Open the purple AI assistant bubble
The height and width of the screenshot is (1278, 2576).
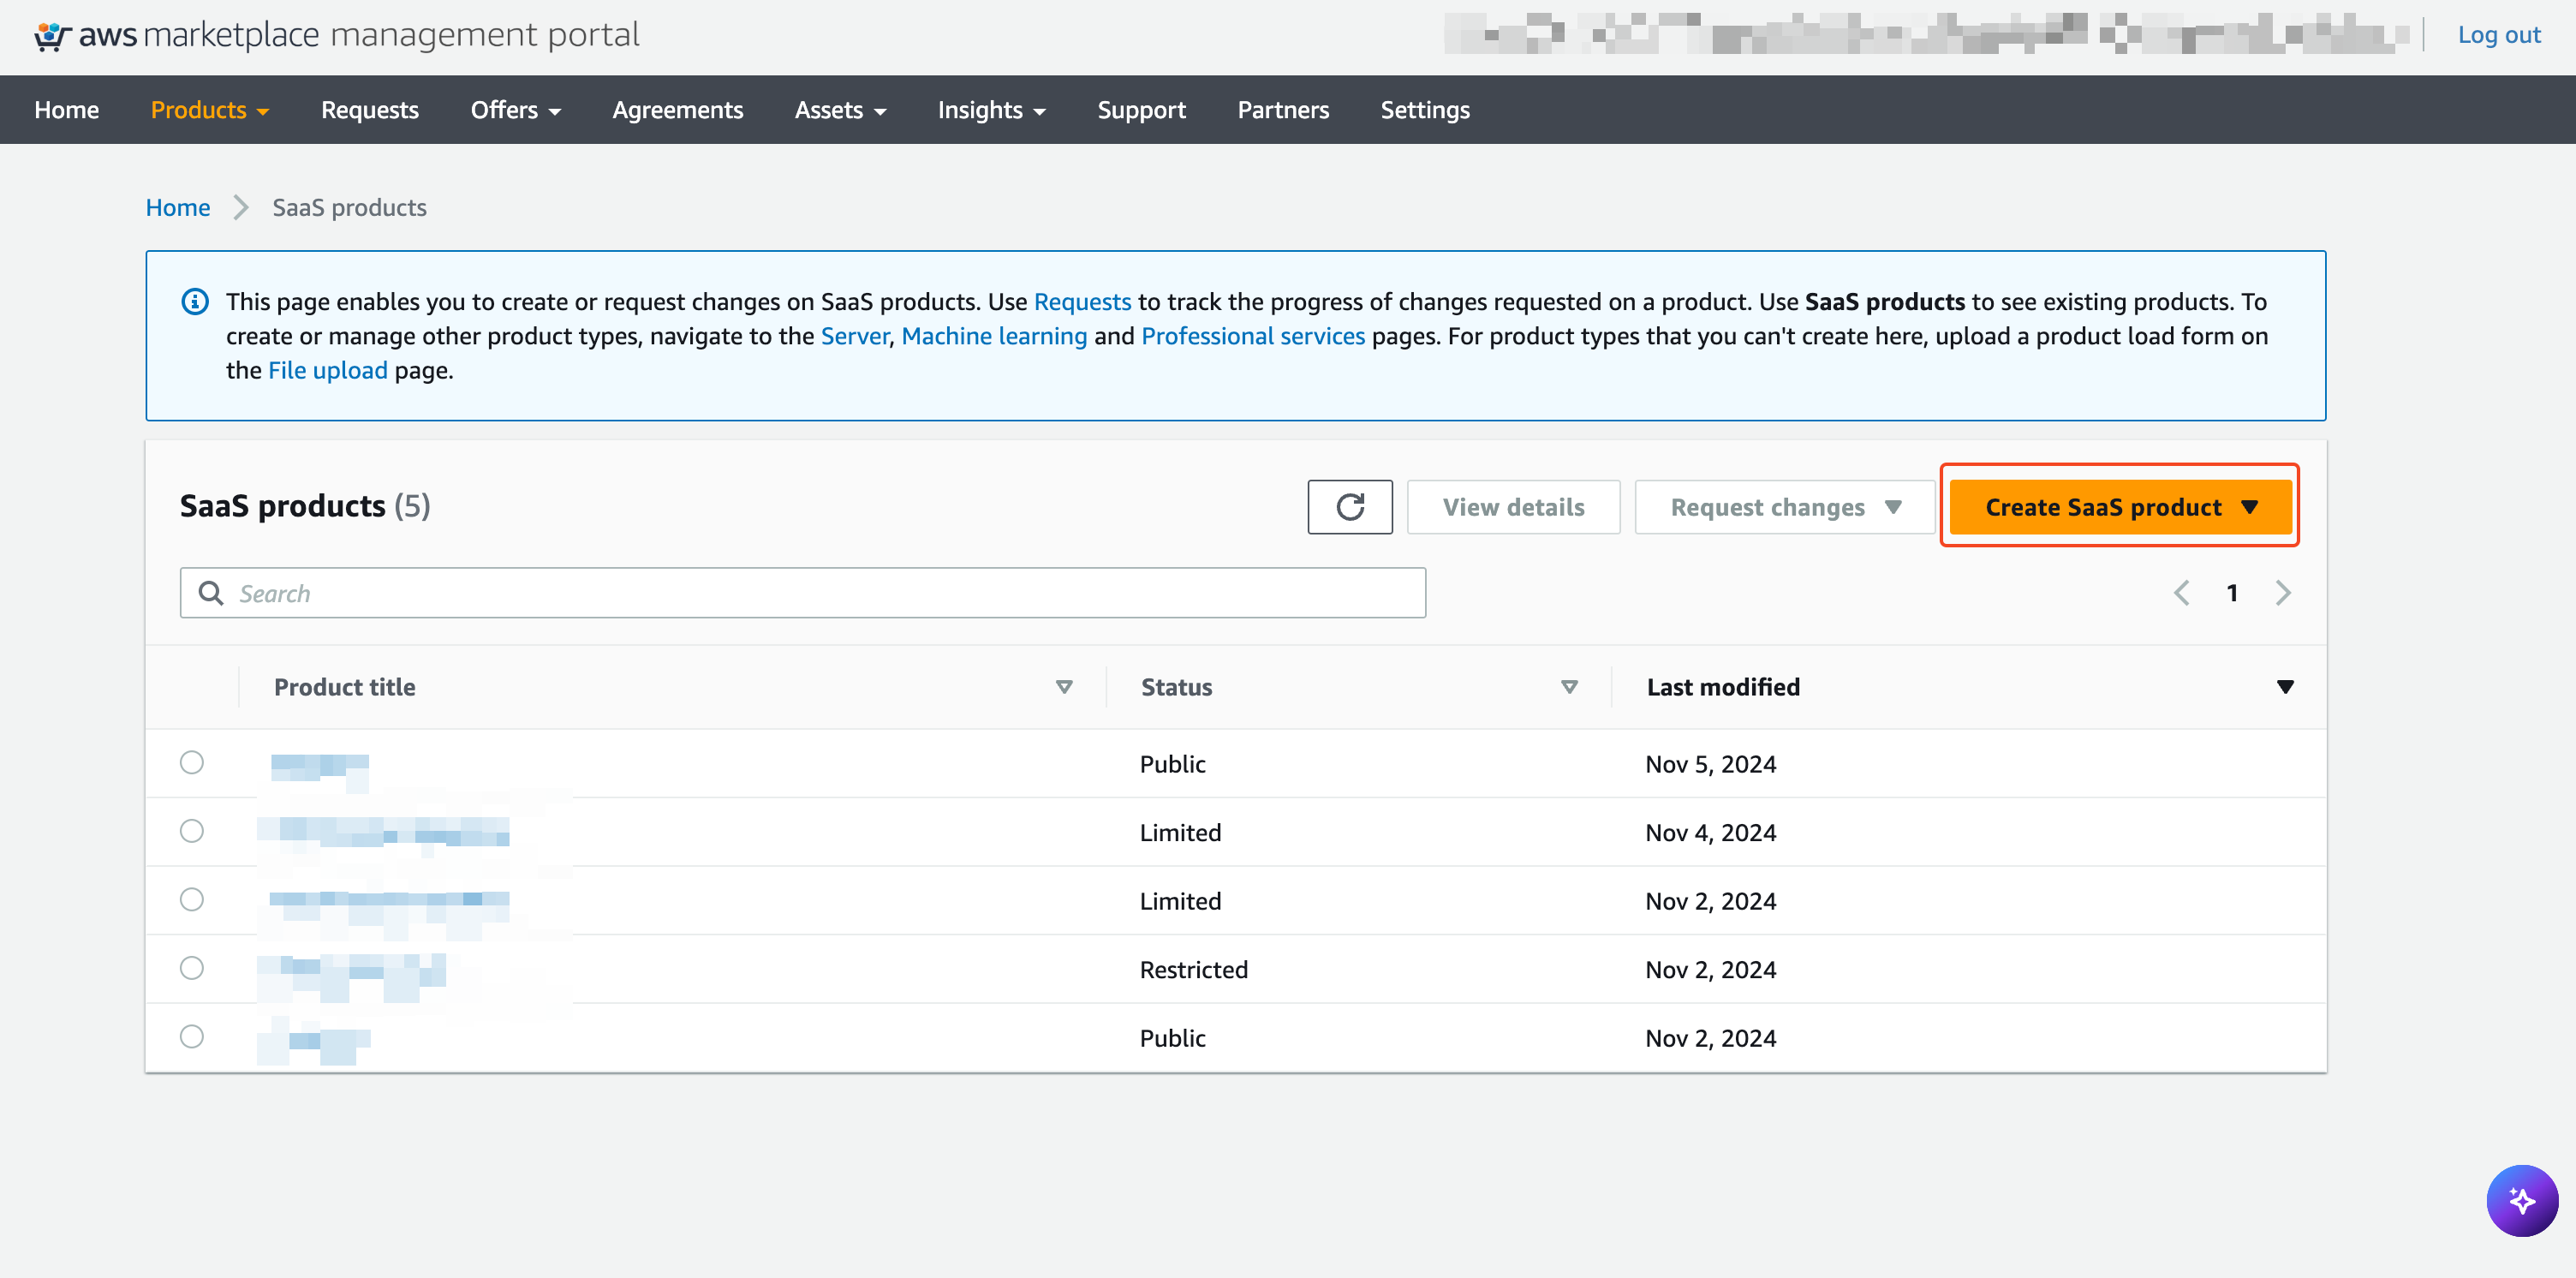(2521, 1200)
